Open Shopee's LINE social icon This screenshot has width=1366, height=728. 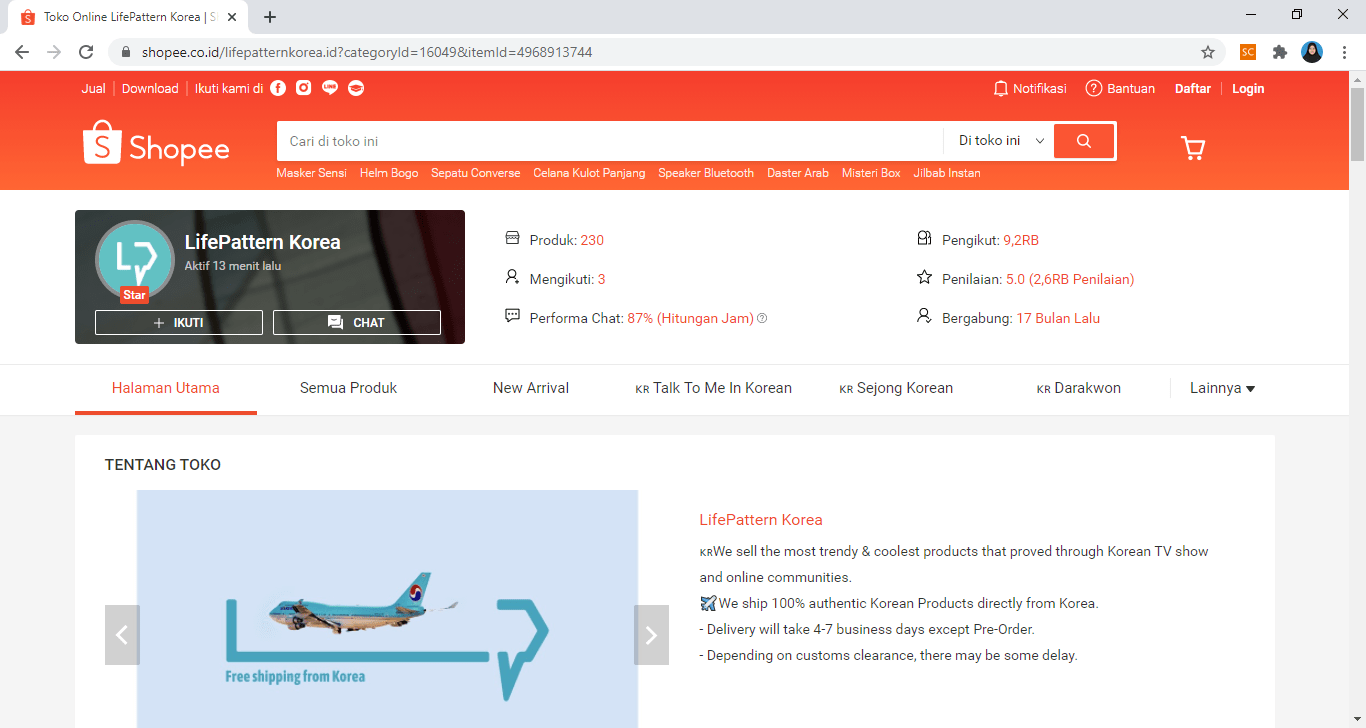[x=330, y=88]
